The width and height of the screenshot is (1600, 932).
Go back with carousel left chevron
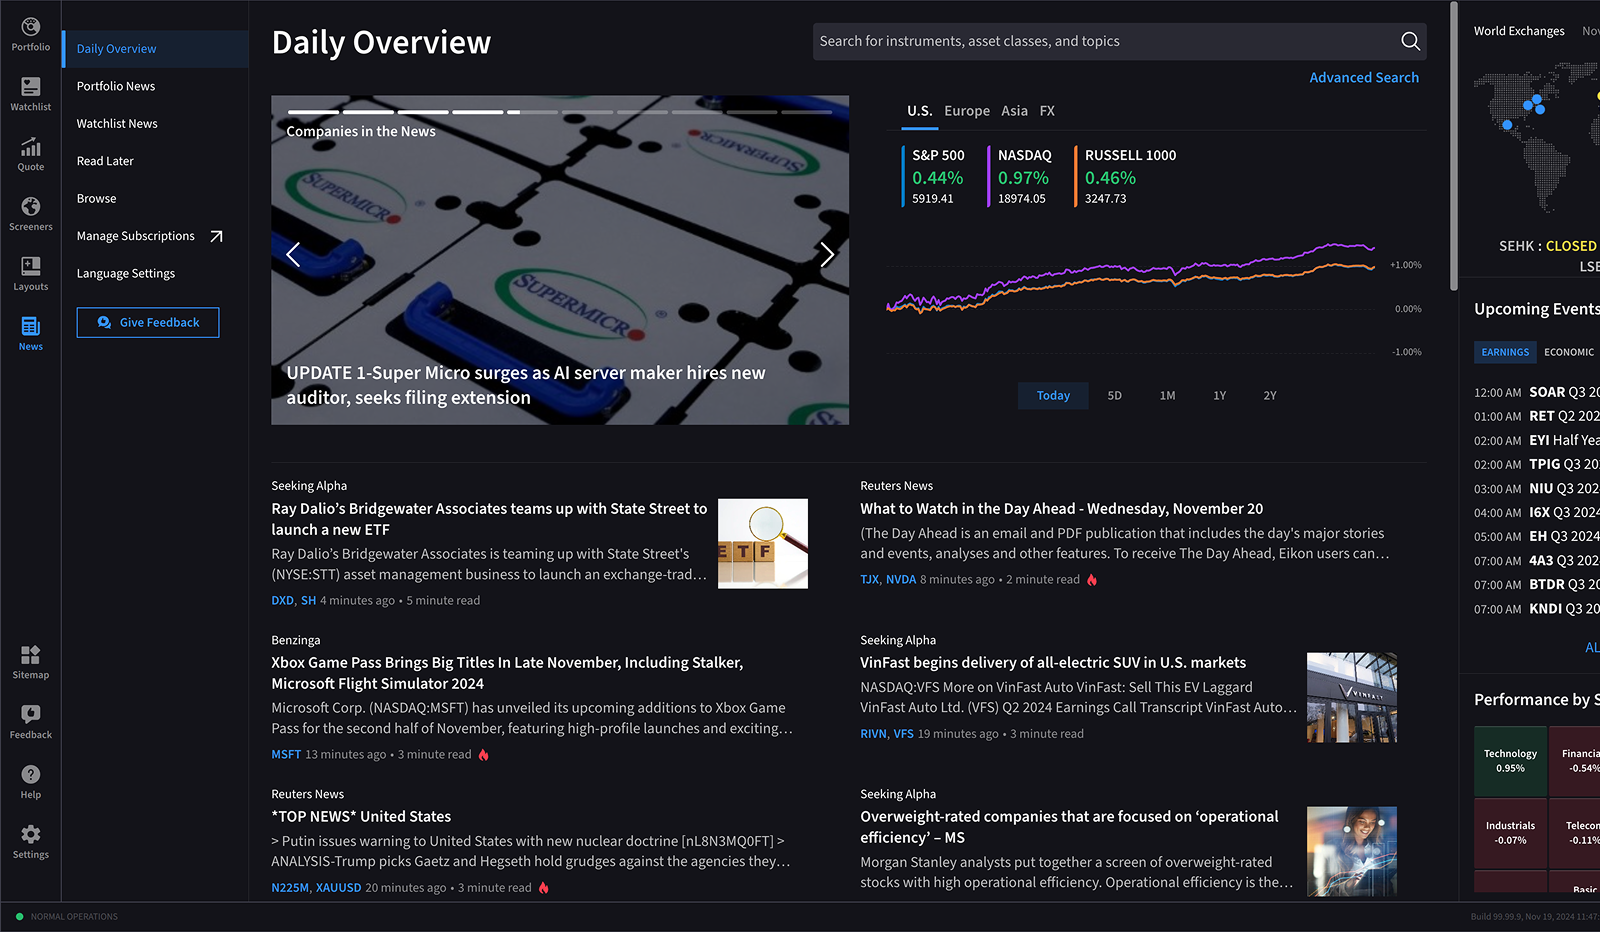[293, 255]
